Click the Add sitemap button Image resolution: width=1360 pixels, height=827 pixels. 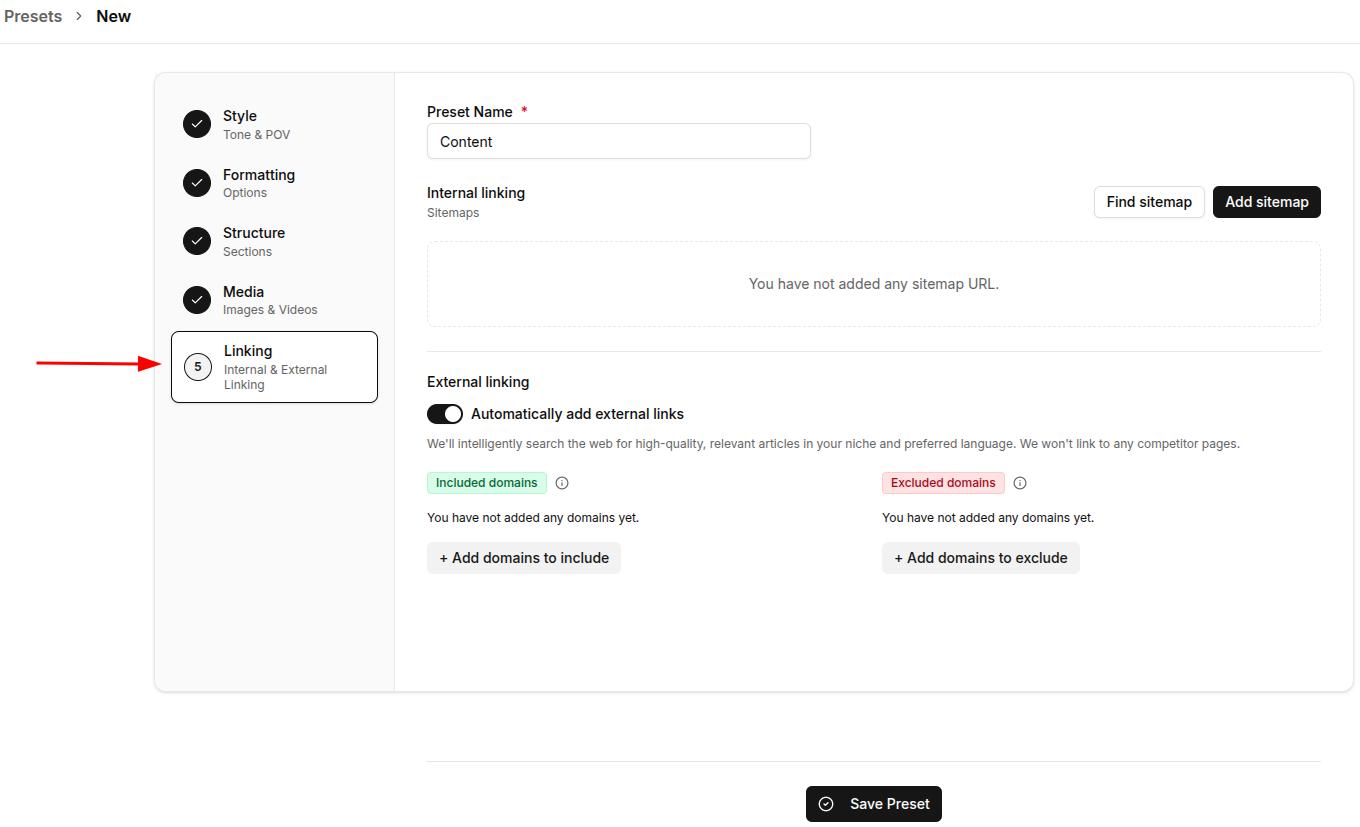1266,201
